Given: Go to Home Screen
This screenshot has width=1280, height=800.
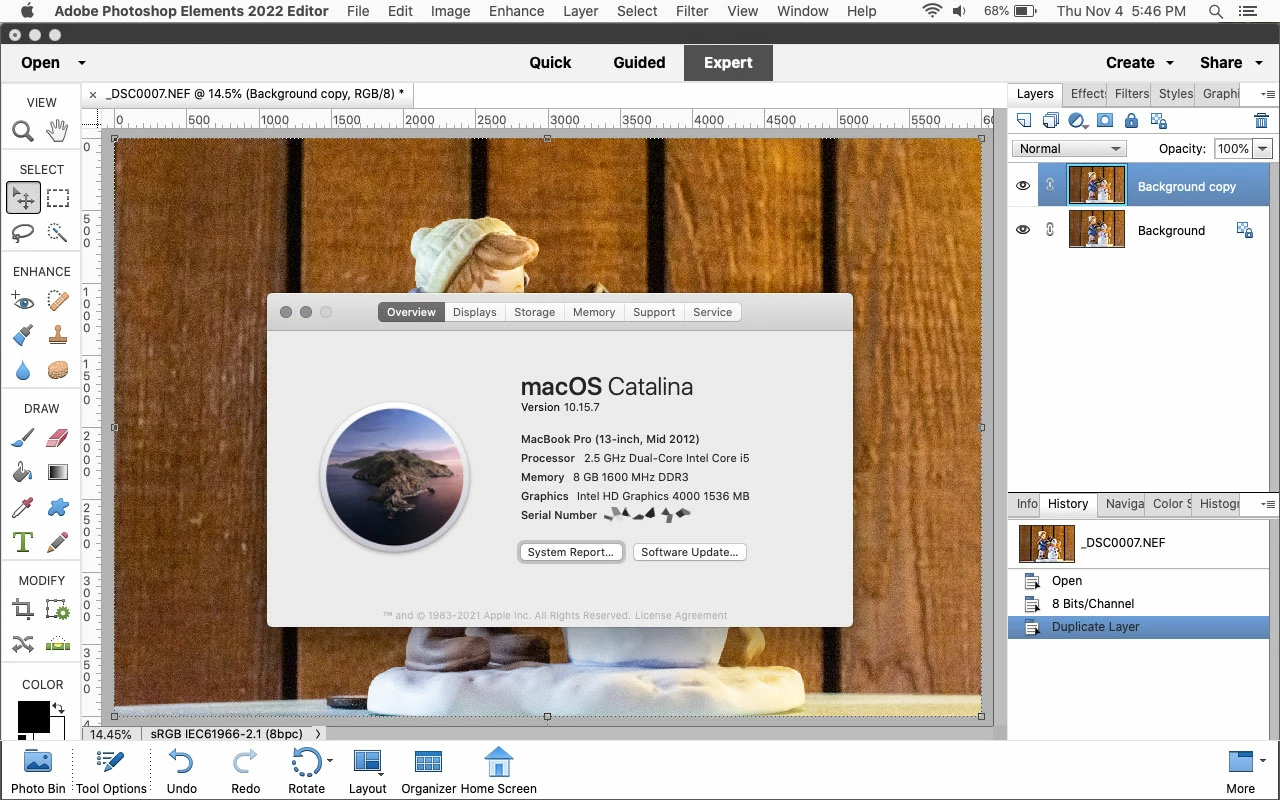Looking at the screenshot, I should (x=498, y=771).
